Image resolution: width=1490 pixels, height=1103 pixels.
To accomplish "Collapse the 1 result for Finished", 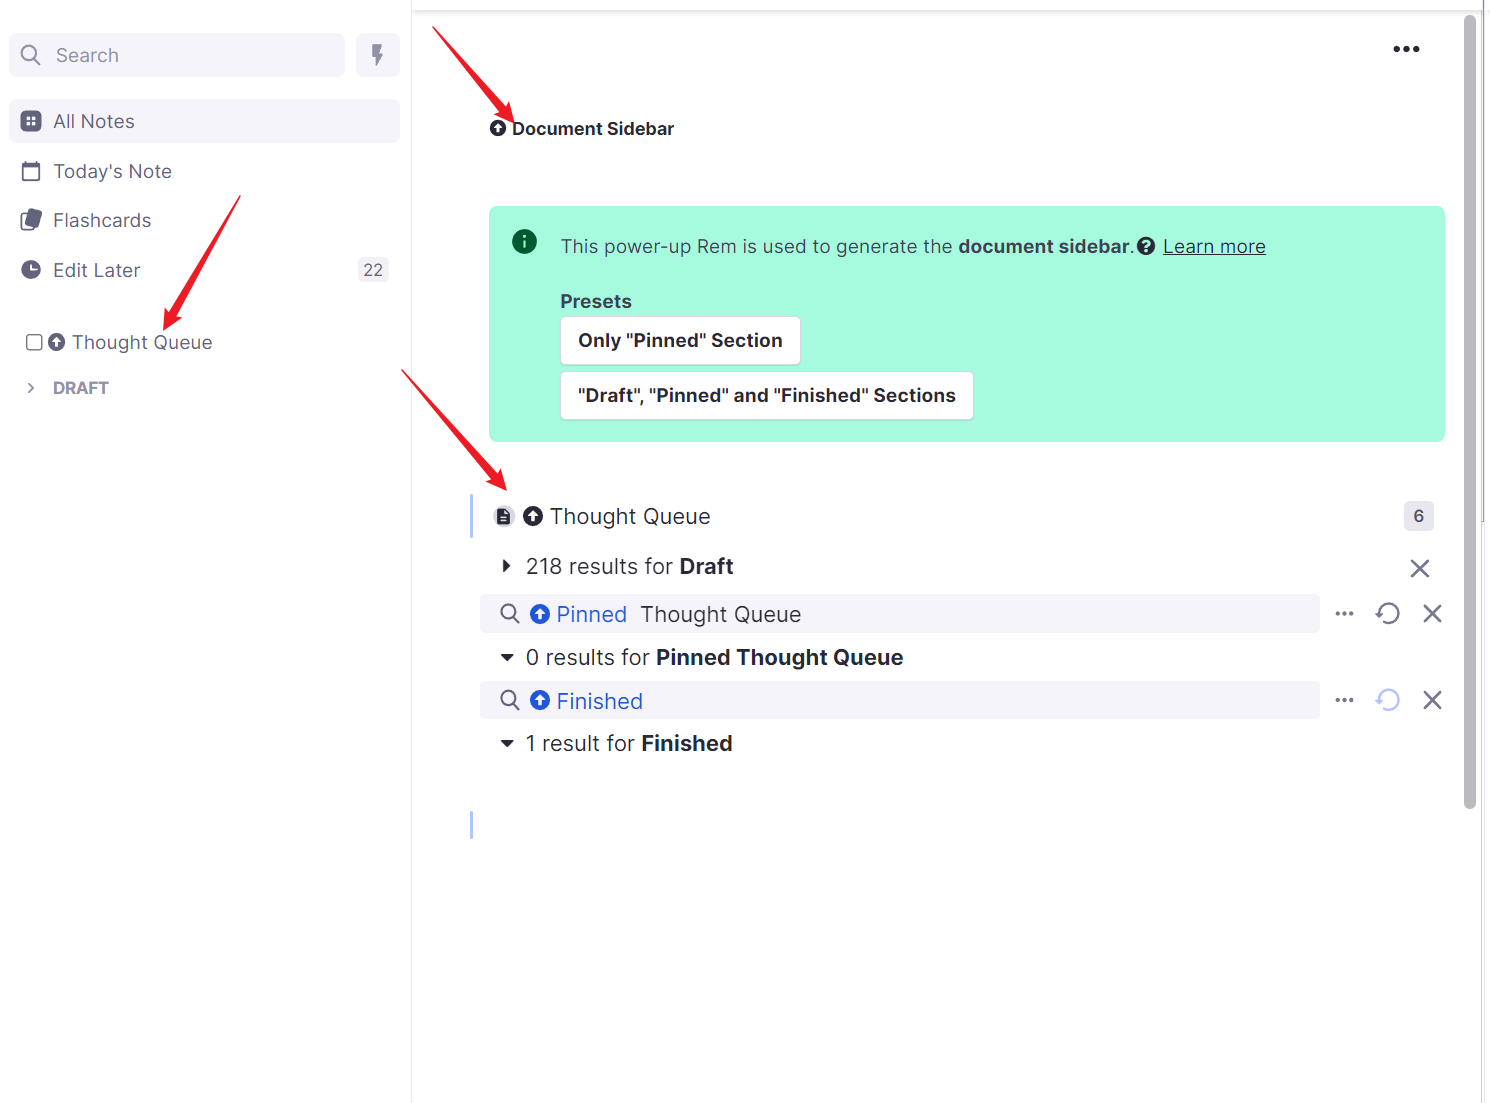I will (507, 744).
